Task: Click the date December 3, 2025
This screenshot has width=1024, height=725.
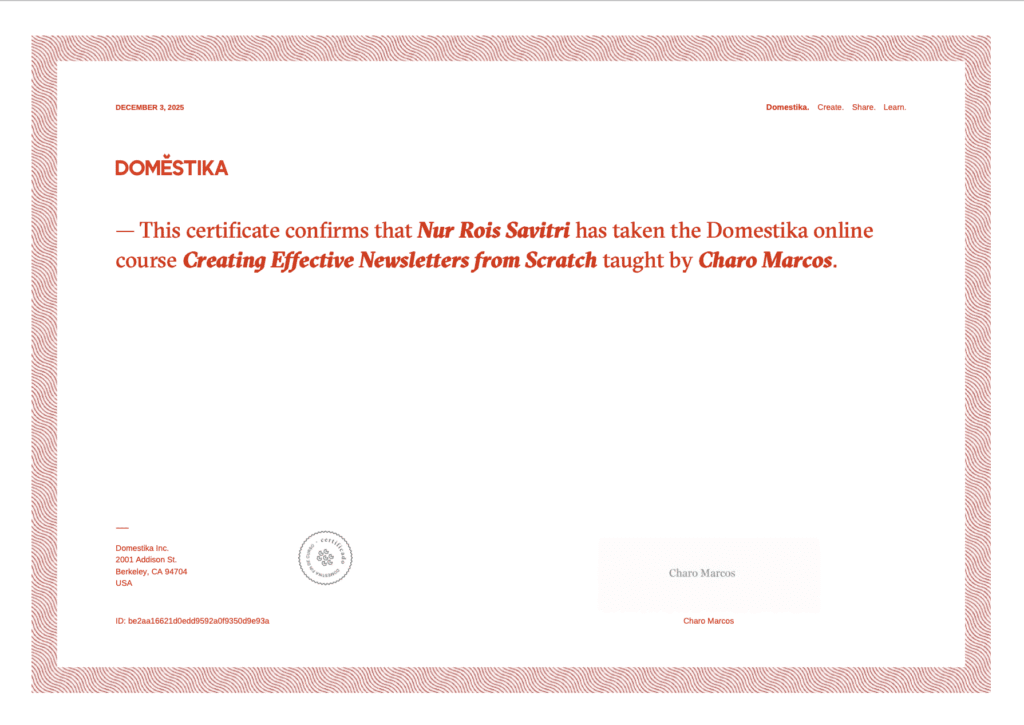Action: [x=150, y=107]
